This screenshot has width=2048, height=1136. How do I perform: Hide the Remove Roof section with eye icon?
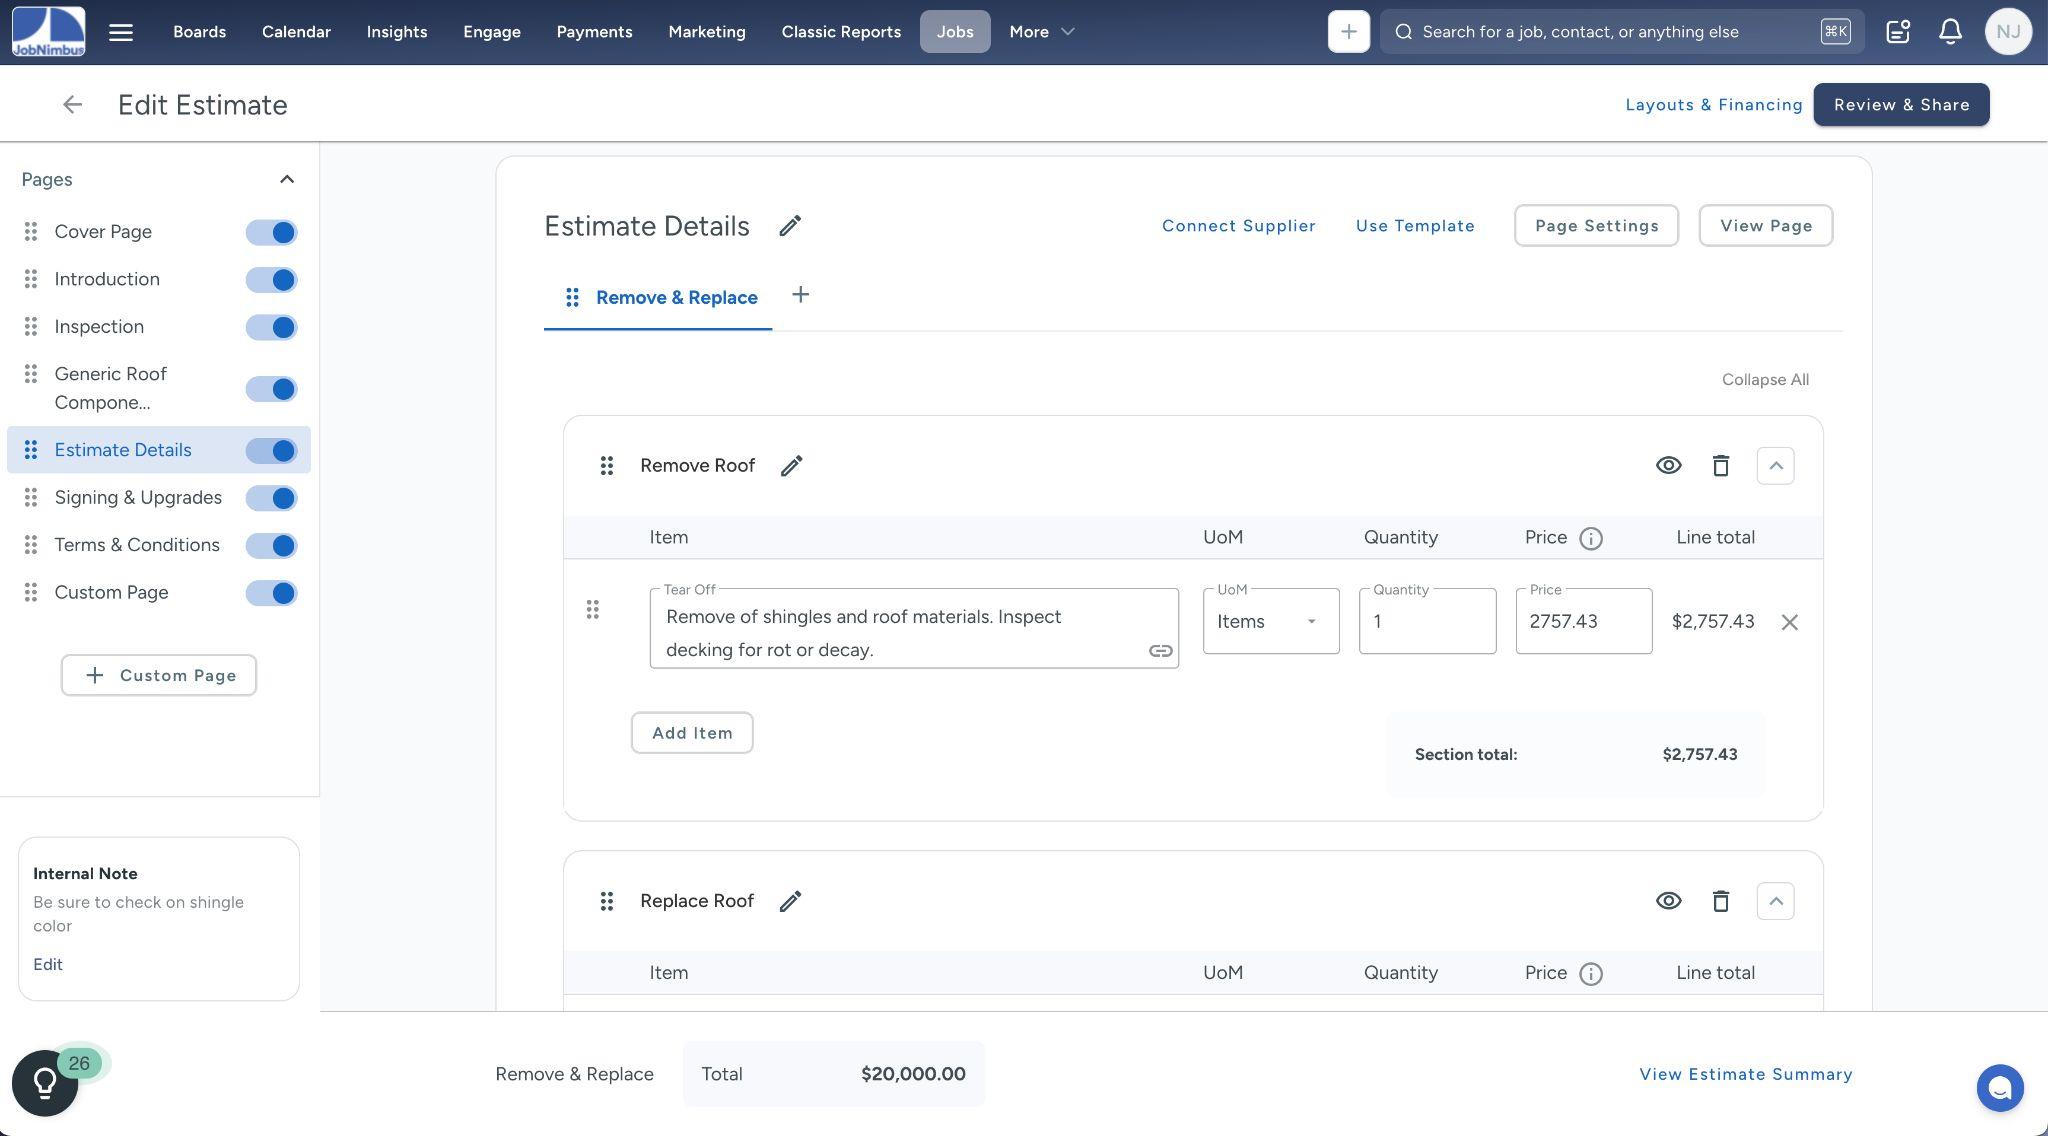tap(1668, 466)
